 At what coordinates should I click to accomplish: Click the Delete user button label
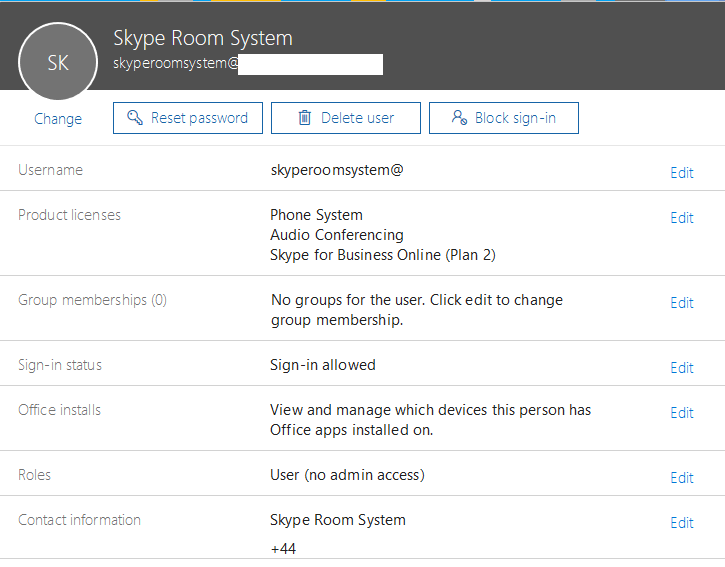click(357, 118)
